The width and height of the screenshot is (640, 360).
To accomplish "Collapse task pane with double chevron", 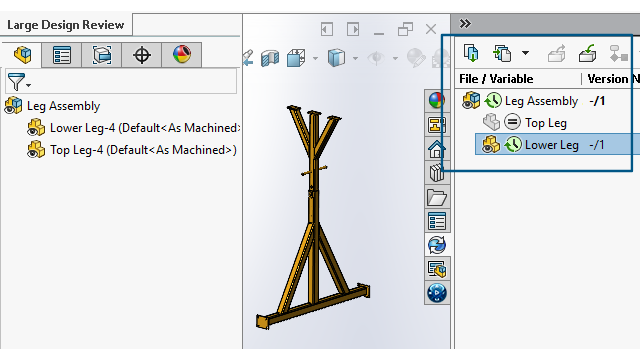I will pyautogui.click(x=465, y=24).
